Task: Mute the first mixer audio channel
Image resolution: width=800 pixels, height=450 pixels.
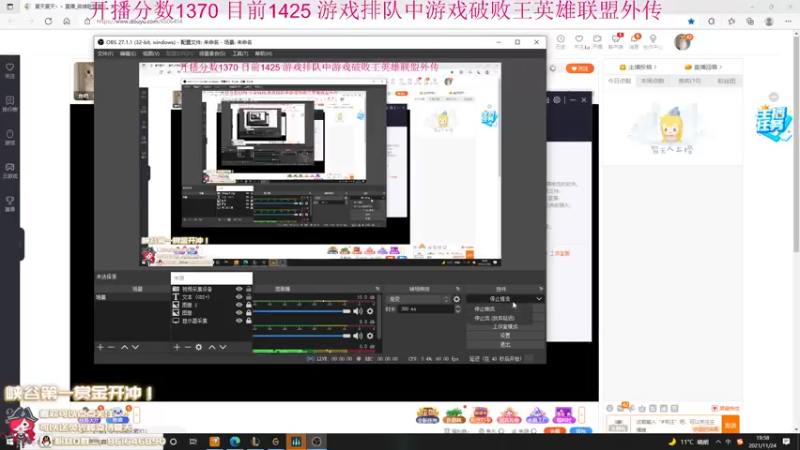Action: [x=358, y=311]
